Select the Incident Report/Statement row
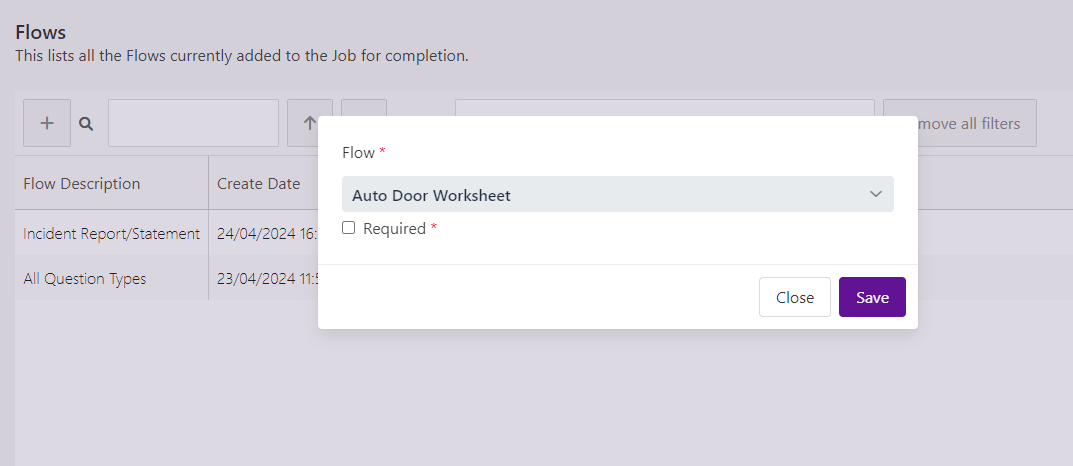The height and width of the screenshot is (466, 1073). 112,233
